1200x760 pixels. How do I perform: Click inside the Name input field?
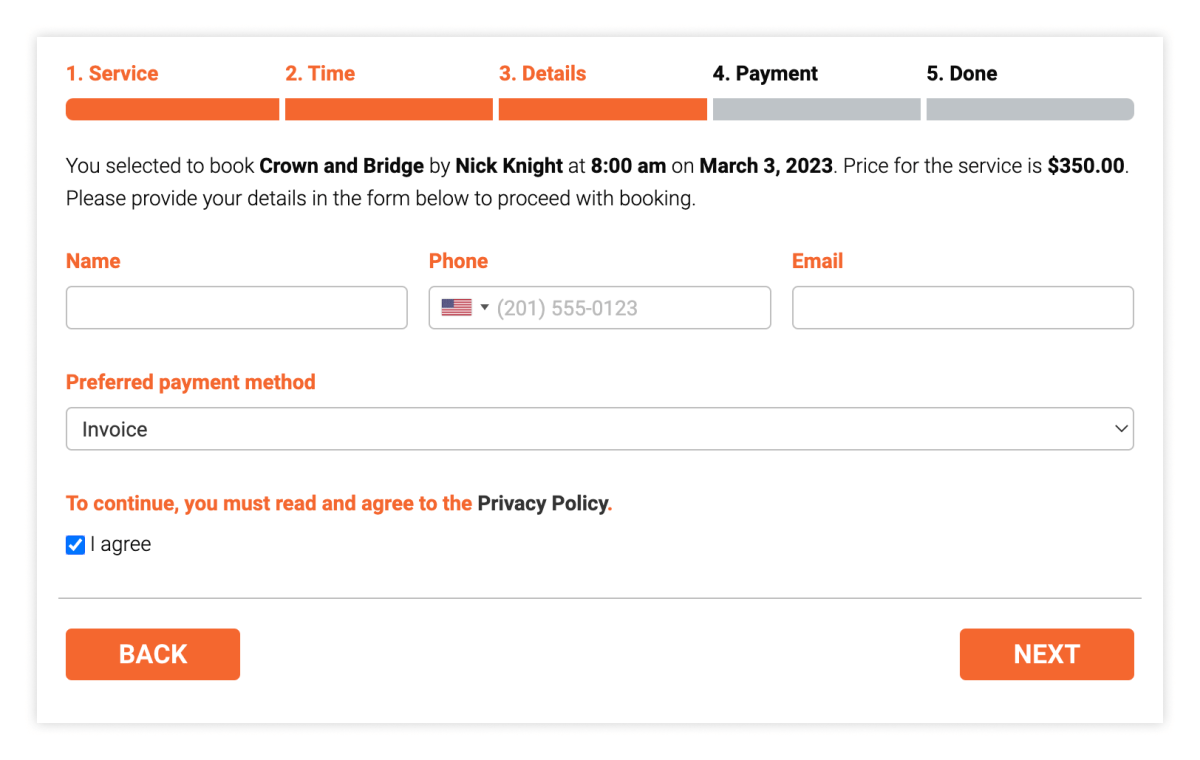click(236, 307)
